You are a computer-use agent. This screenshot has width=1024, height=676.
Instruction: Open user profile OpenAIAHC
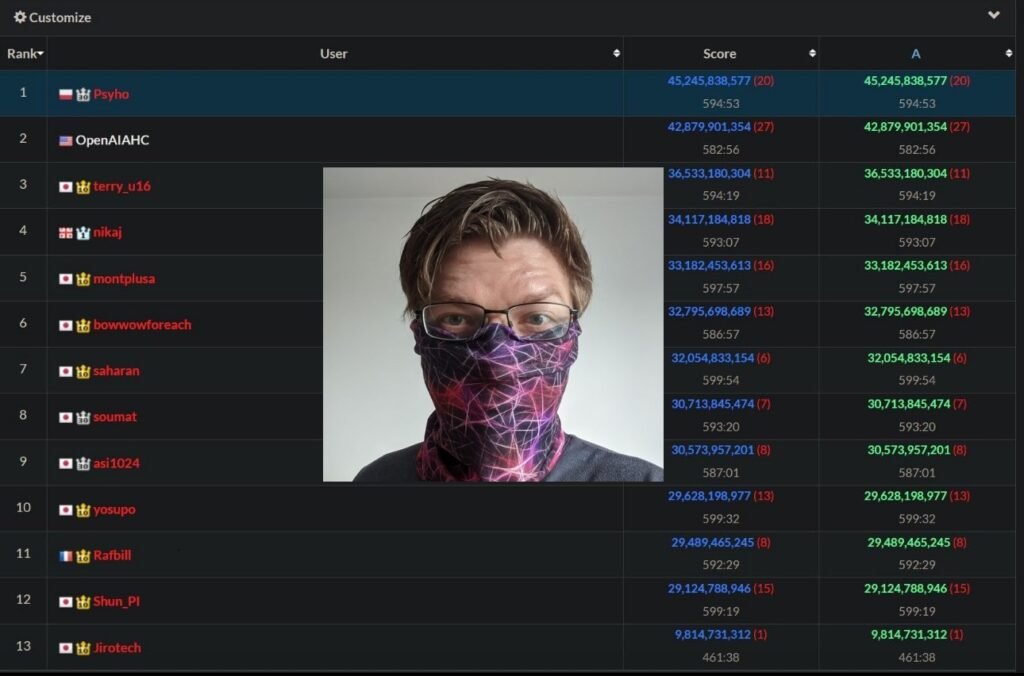(x=112, y=140)
